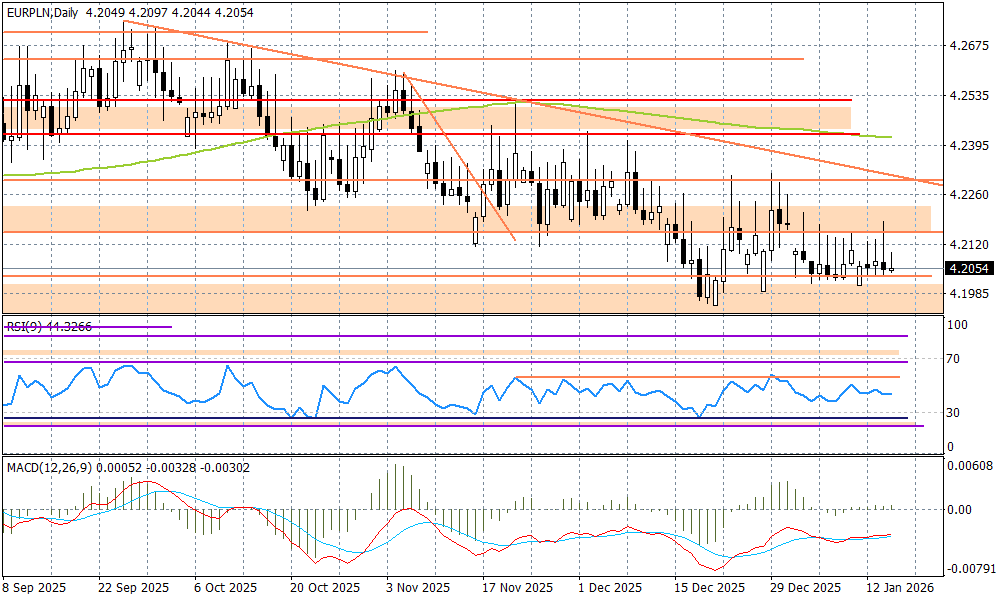The image size is (1000, 600).
Task: Select the MACD 0.00608 scale label
Action: point(969,466)
